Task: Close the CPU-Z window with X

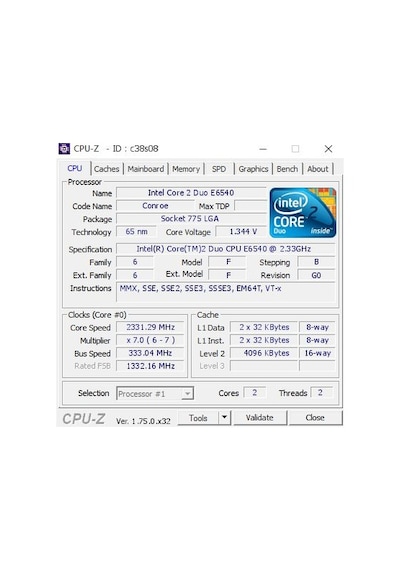Action: point(328,149)
